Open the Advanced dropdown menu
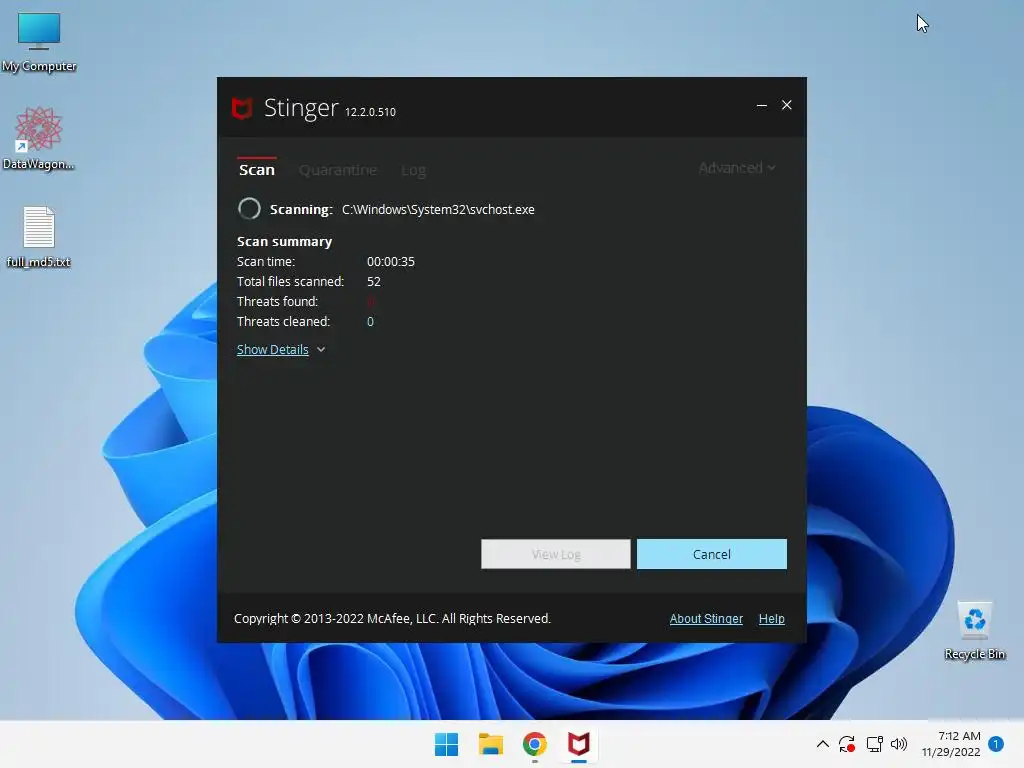The width and height of the screenshot is (1024, 768). 737,168
